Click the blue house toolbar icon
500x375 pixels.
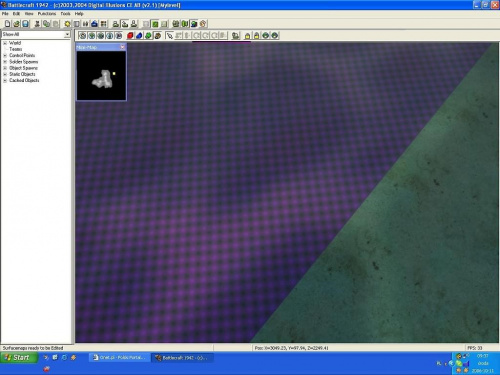tap(95, 24)
